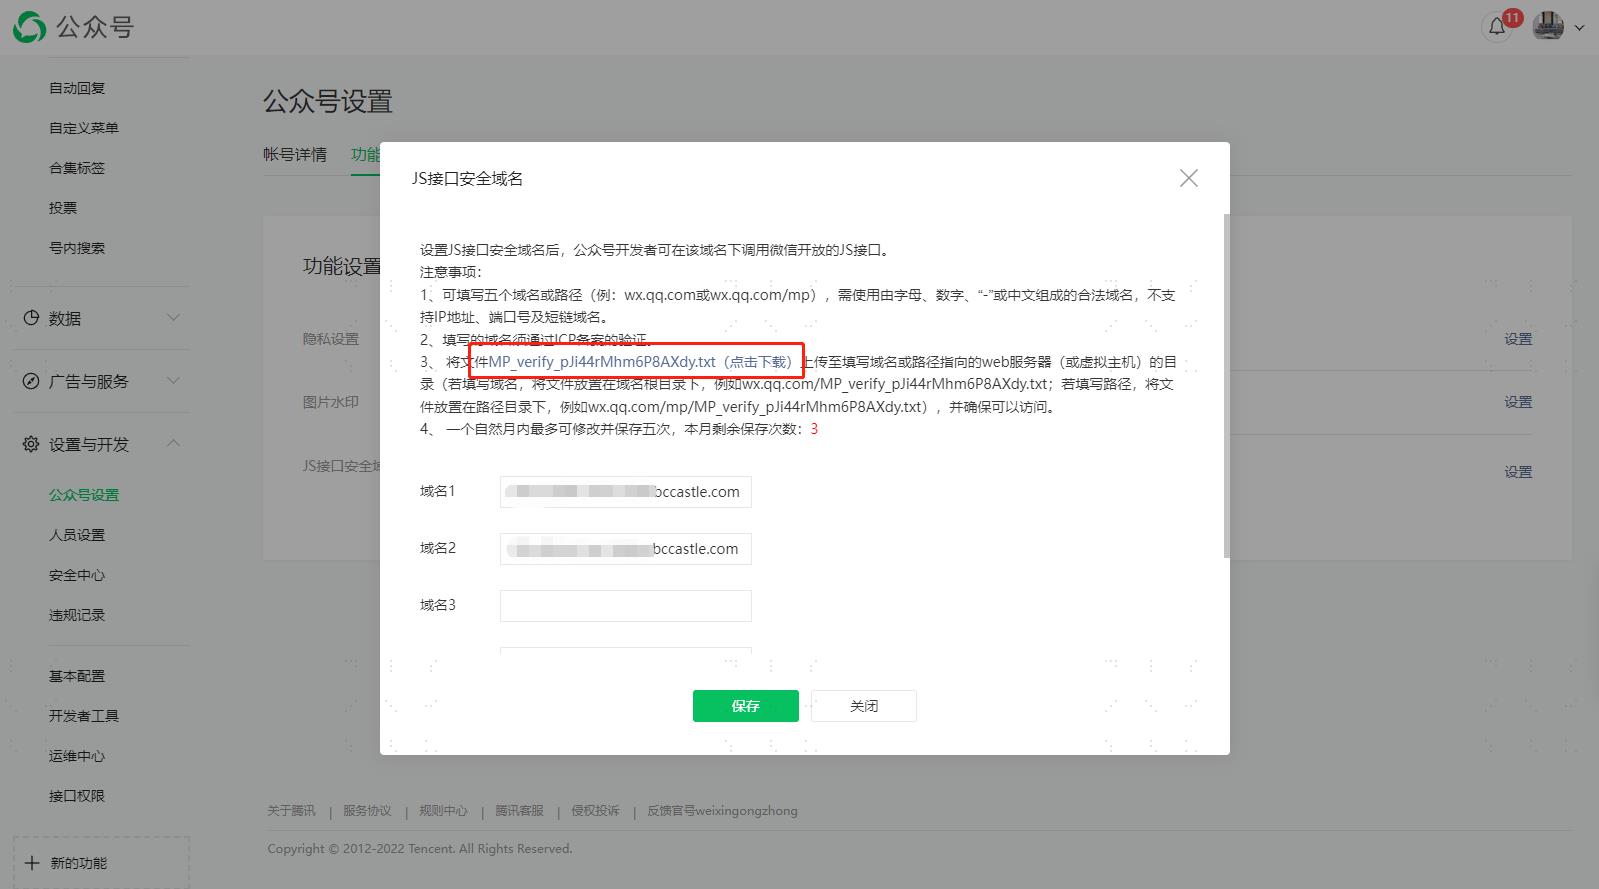The height and width of the screenshot is (889, 1599).
Task: Close the JS接口安全域名 dialog
Action: 1188,178
